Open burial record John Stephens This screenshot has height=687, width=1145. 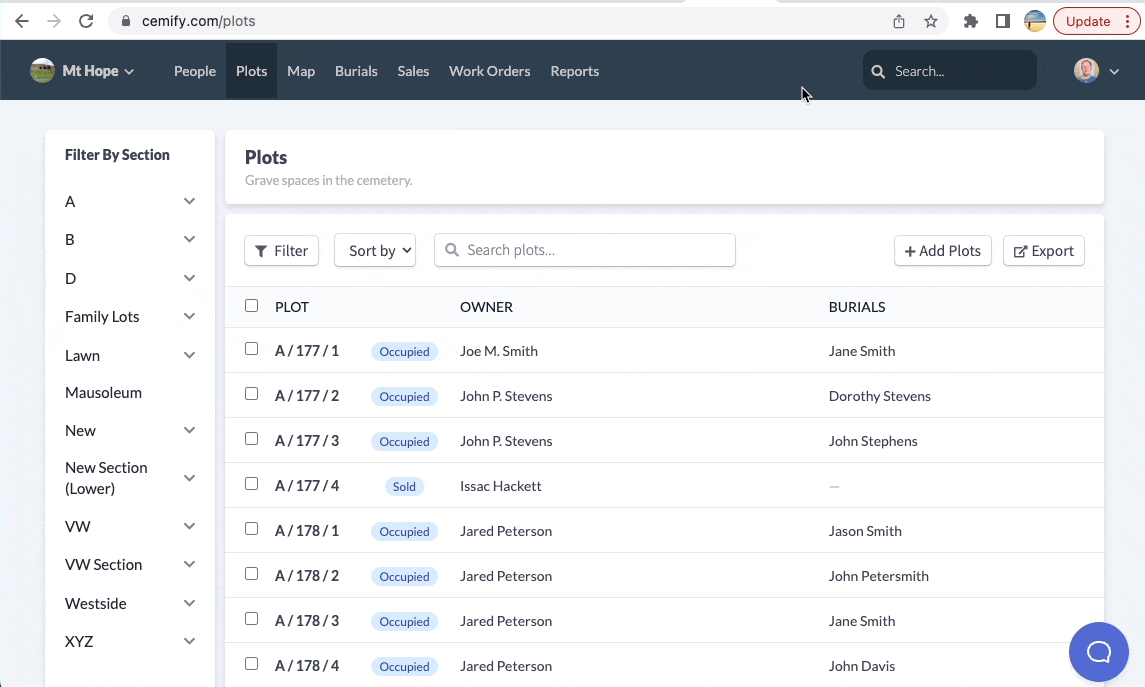tap(873, 441)
